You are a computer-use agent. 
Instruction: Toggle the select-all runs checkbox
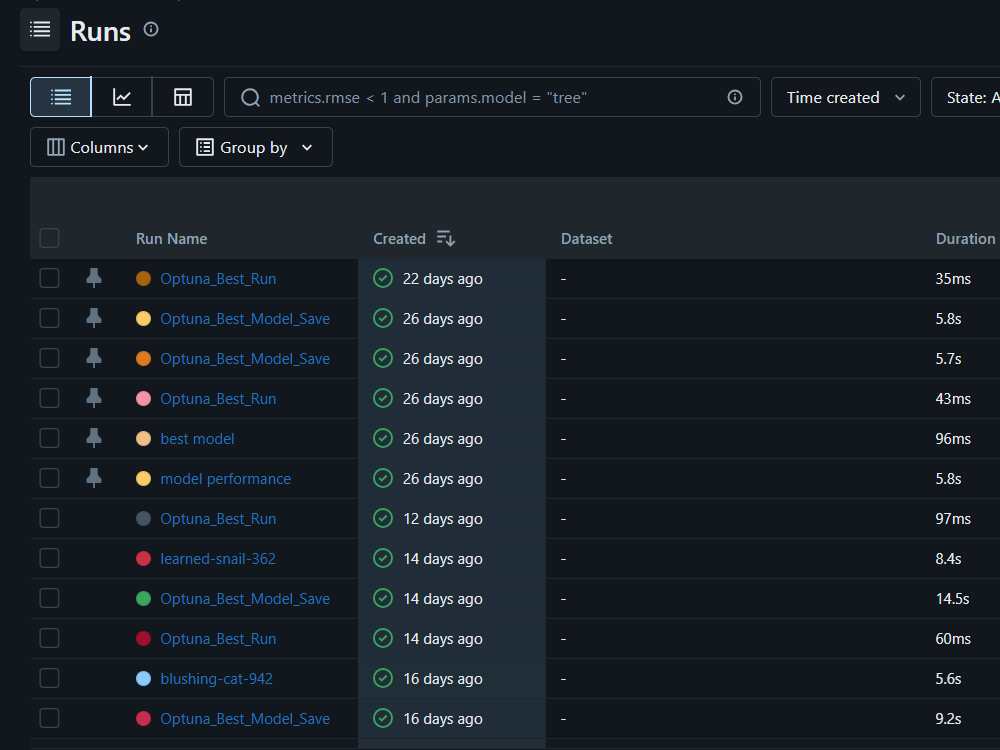(x=49, y=238)
